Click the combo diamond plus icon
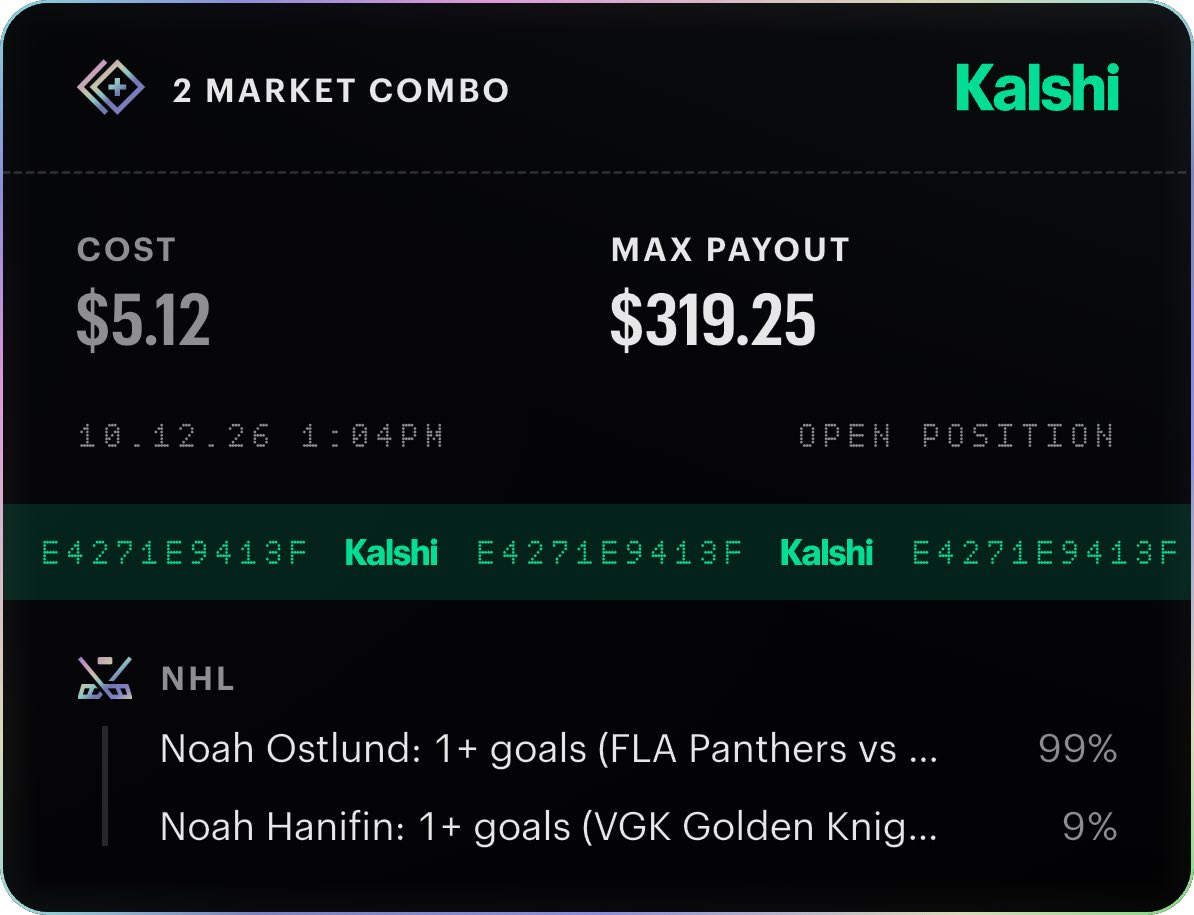This screenshot has width=1194, height=915. pos(110,88)
